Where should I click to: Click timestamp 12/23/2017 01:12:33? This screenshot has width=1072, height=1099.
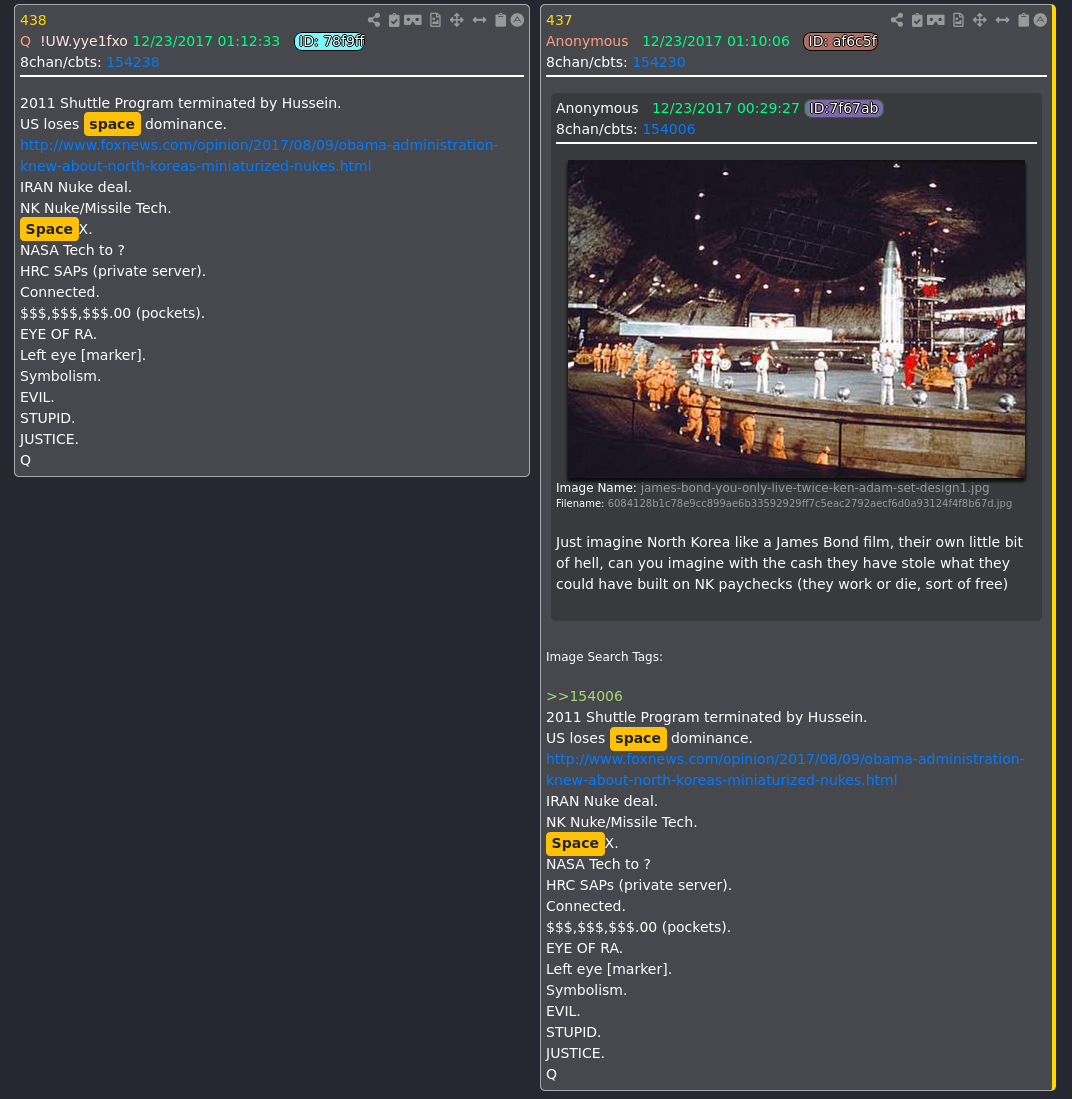point(206,41)
